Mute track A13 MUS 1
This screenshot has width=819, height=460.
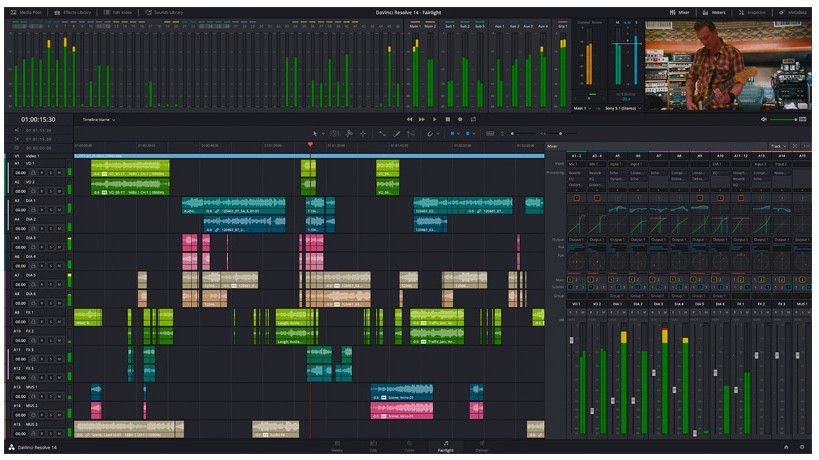tap(60, 396)
